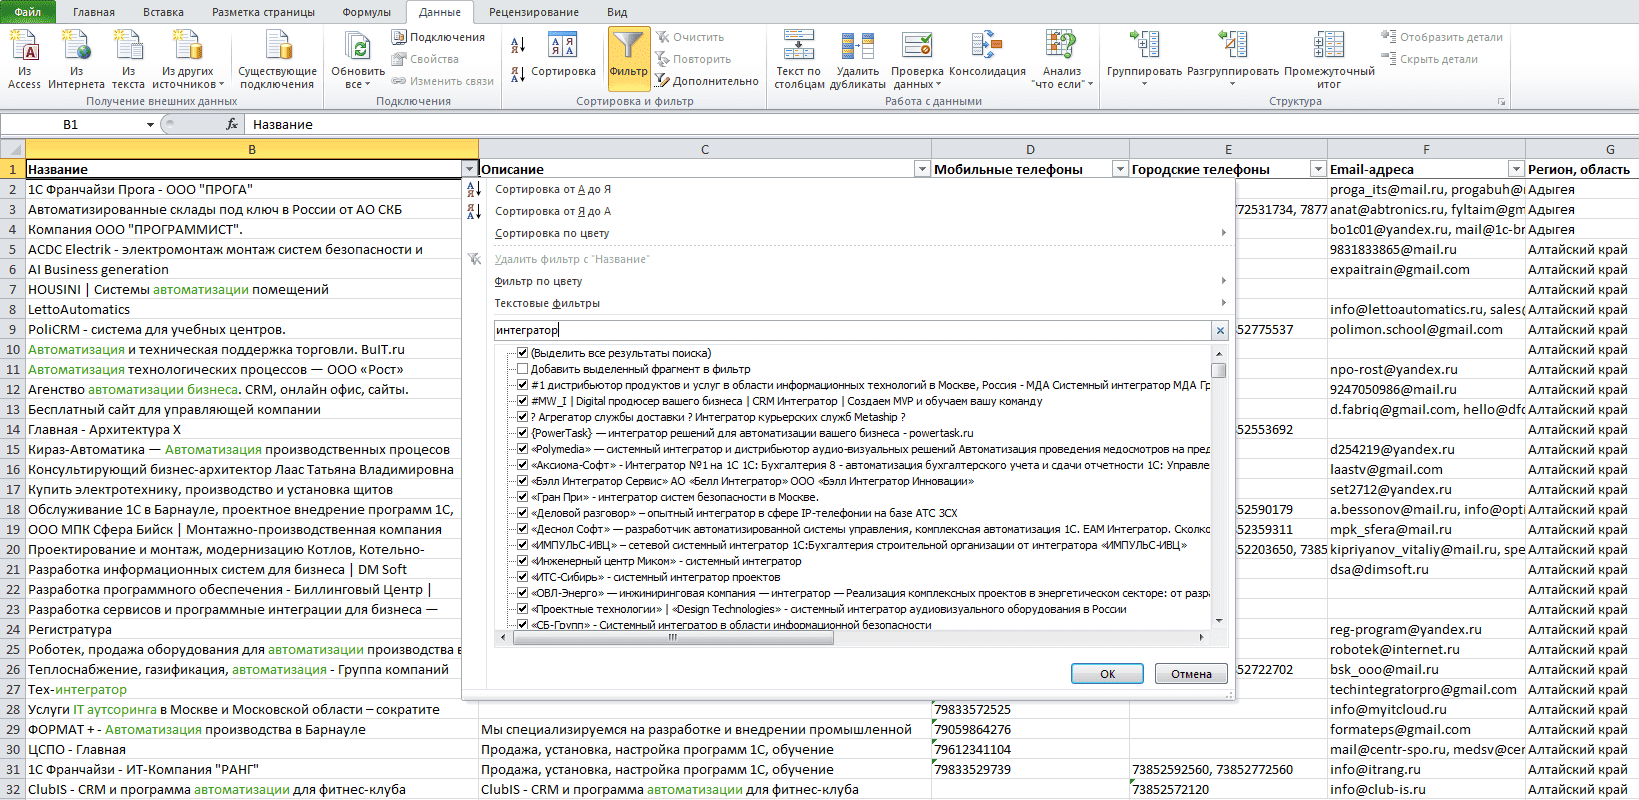
Task: Uncheck '{PowerTask} — интегратор решений' item
Action: pos(522,433)
